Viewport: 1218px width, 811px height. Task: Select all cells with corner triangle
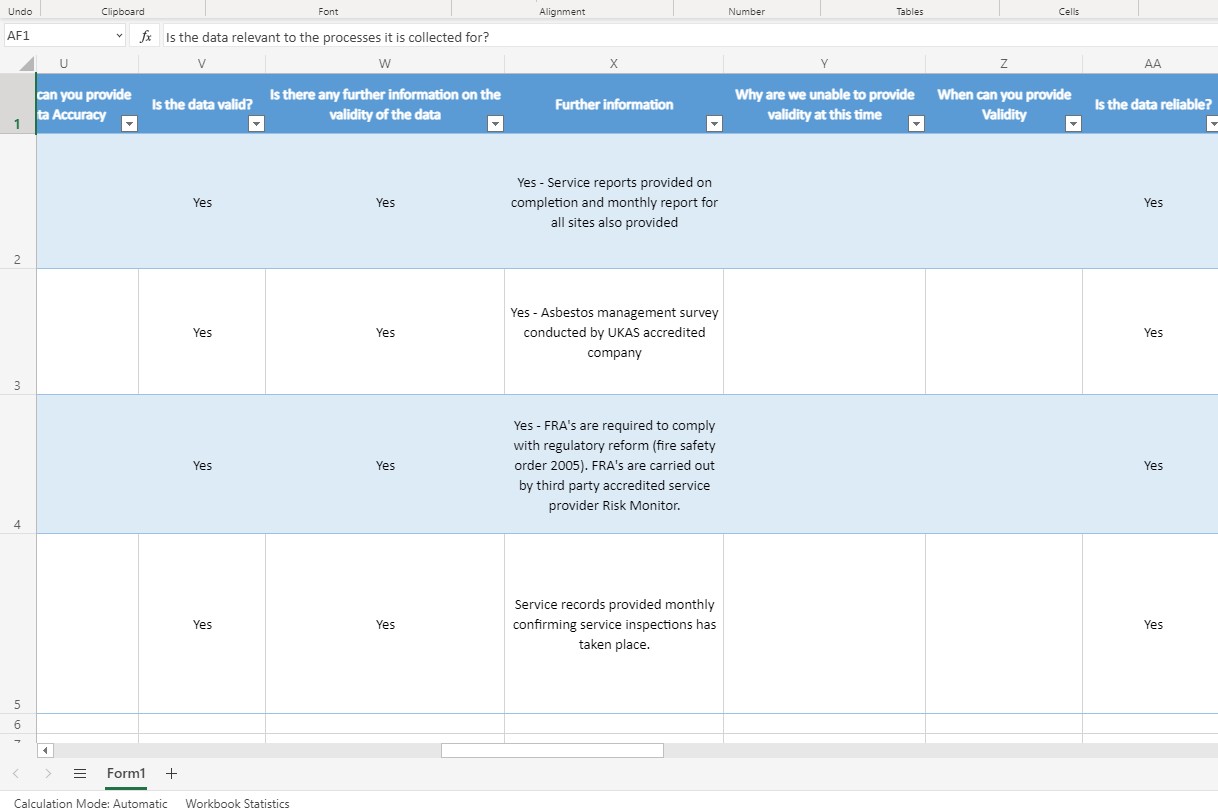27,64
